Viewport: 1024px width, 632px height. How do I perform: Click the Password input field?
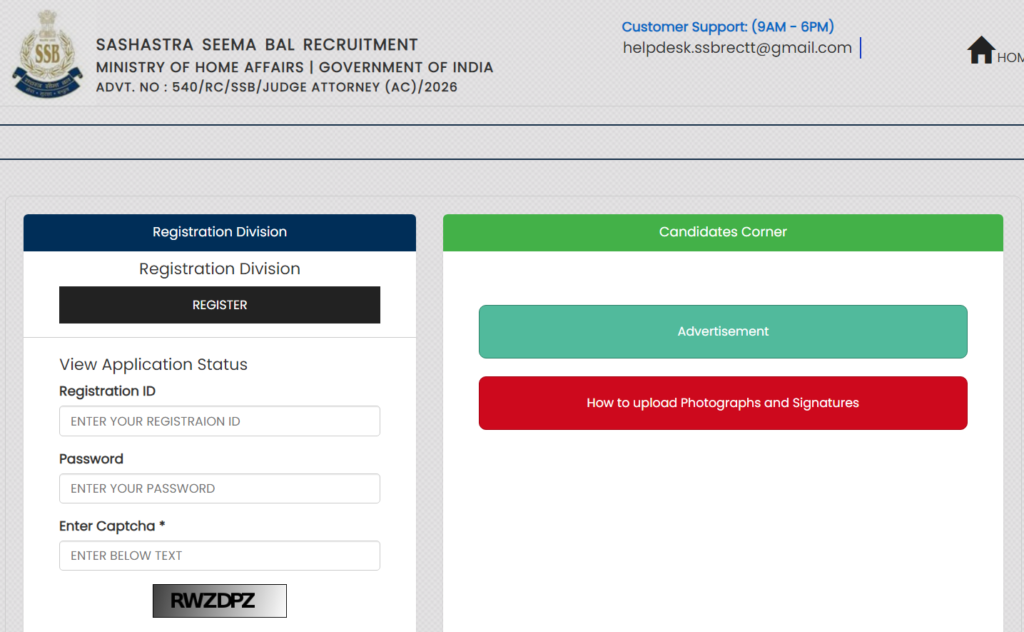(x=219, y=488)
